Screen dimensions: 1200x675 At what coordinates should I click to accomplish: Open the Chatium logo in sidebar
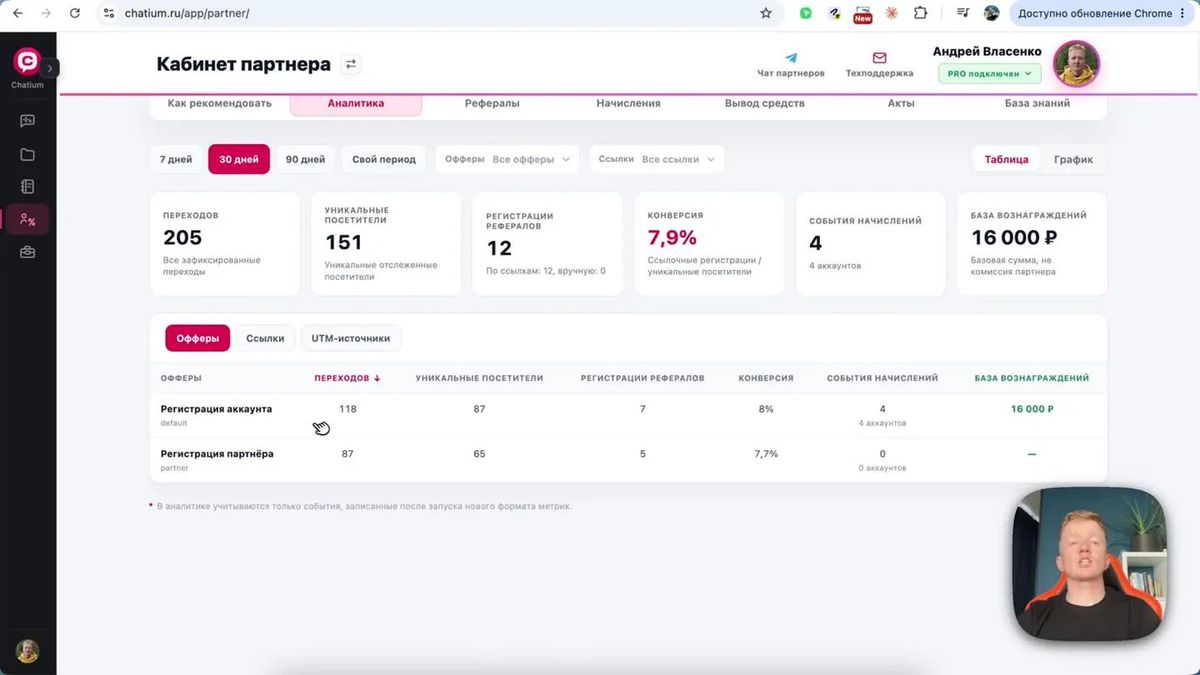click(x=27, y=62)
